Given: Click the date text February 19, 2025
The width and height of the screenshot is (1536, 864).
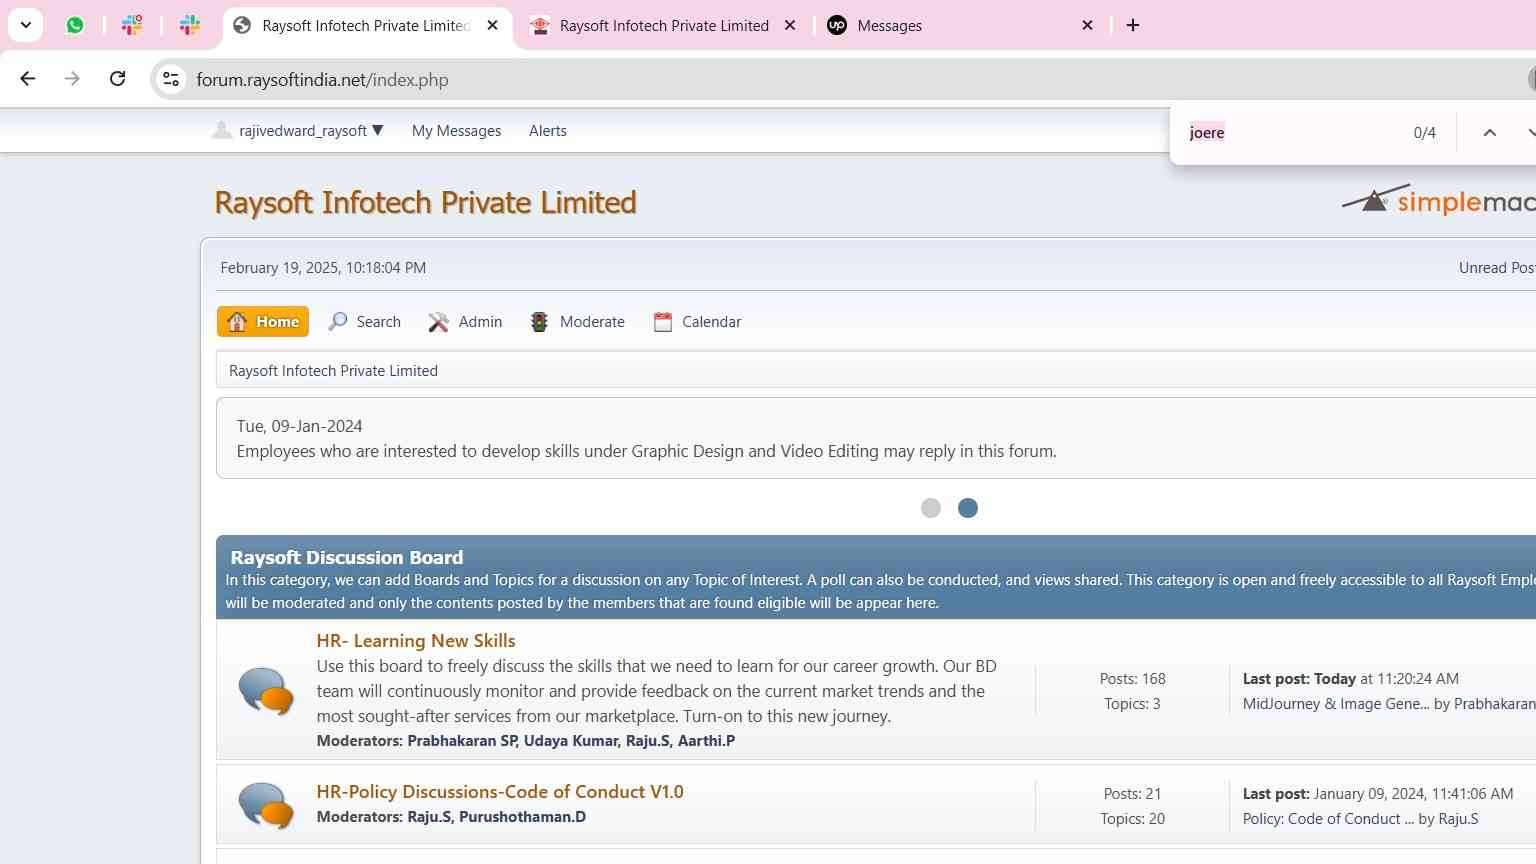Looking at the screenshot, I should point(323,268).
